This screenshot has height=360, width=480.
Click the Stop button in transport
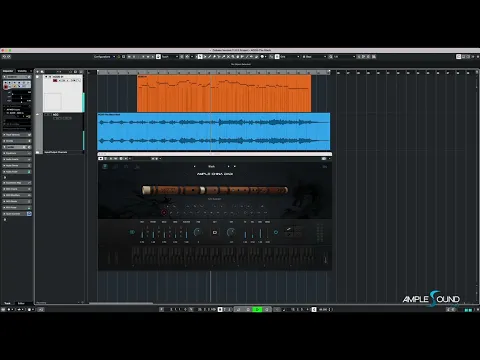248,309
